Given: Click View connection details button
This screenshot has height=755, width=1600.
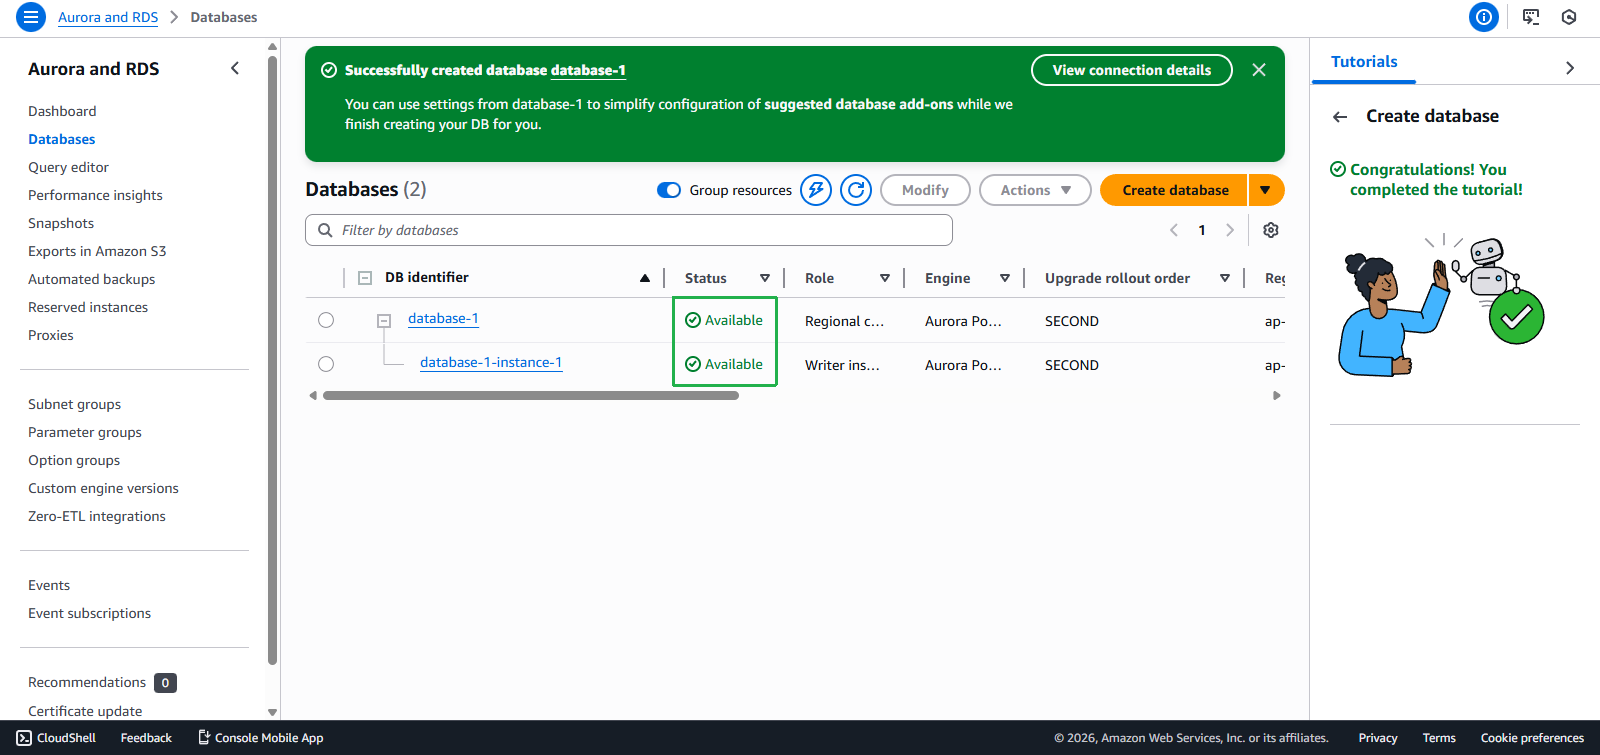Looking at the screenshot, I should point(1131,70).
